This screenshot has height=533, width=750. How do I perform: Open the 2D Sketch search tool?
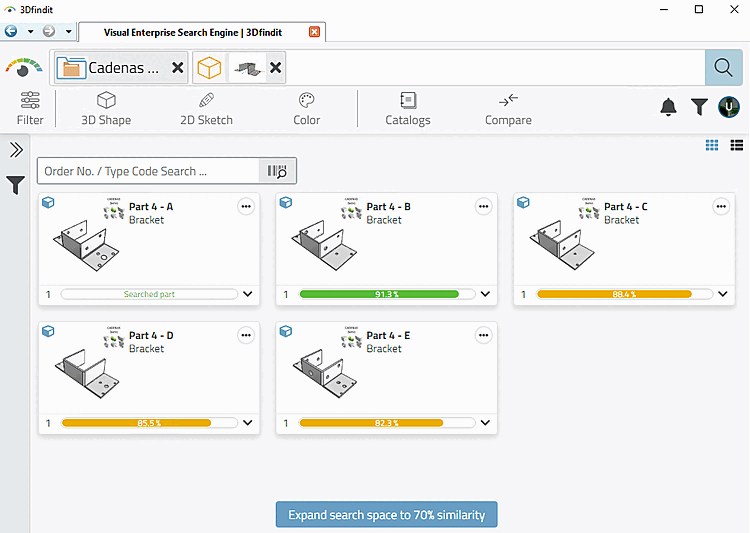pos(206,109)
